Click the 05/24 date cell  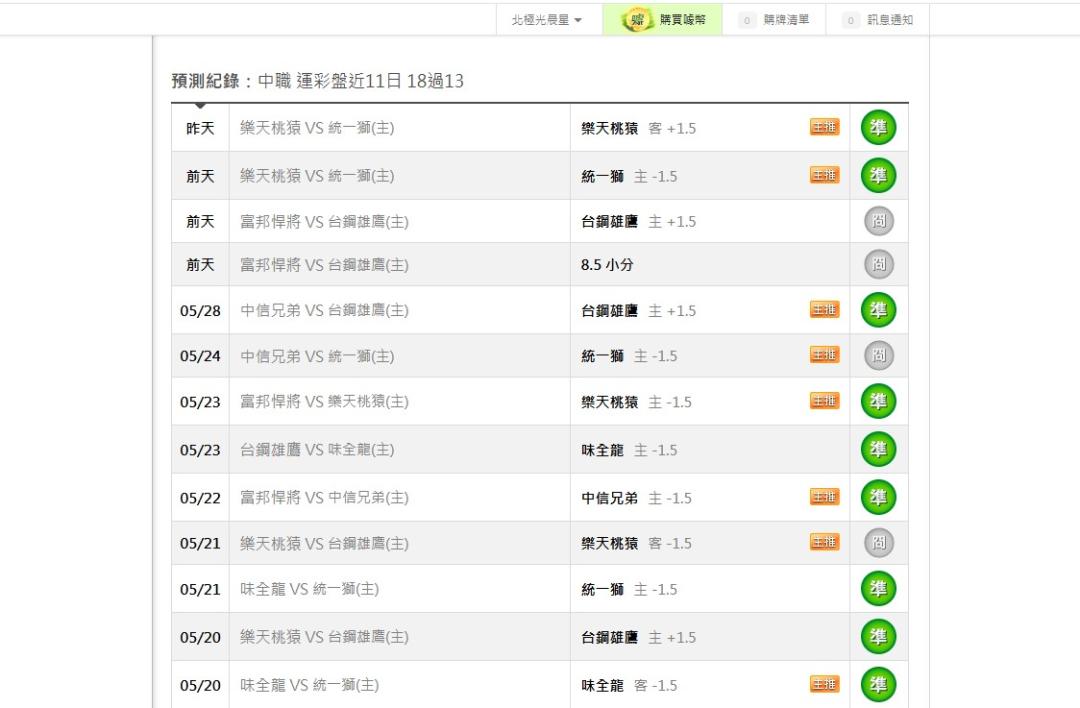(x=200, y=356)
